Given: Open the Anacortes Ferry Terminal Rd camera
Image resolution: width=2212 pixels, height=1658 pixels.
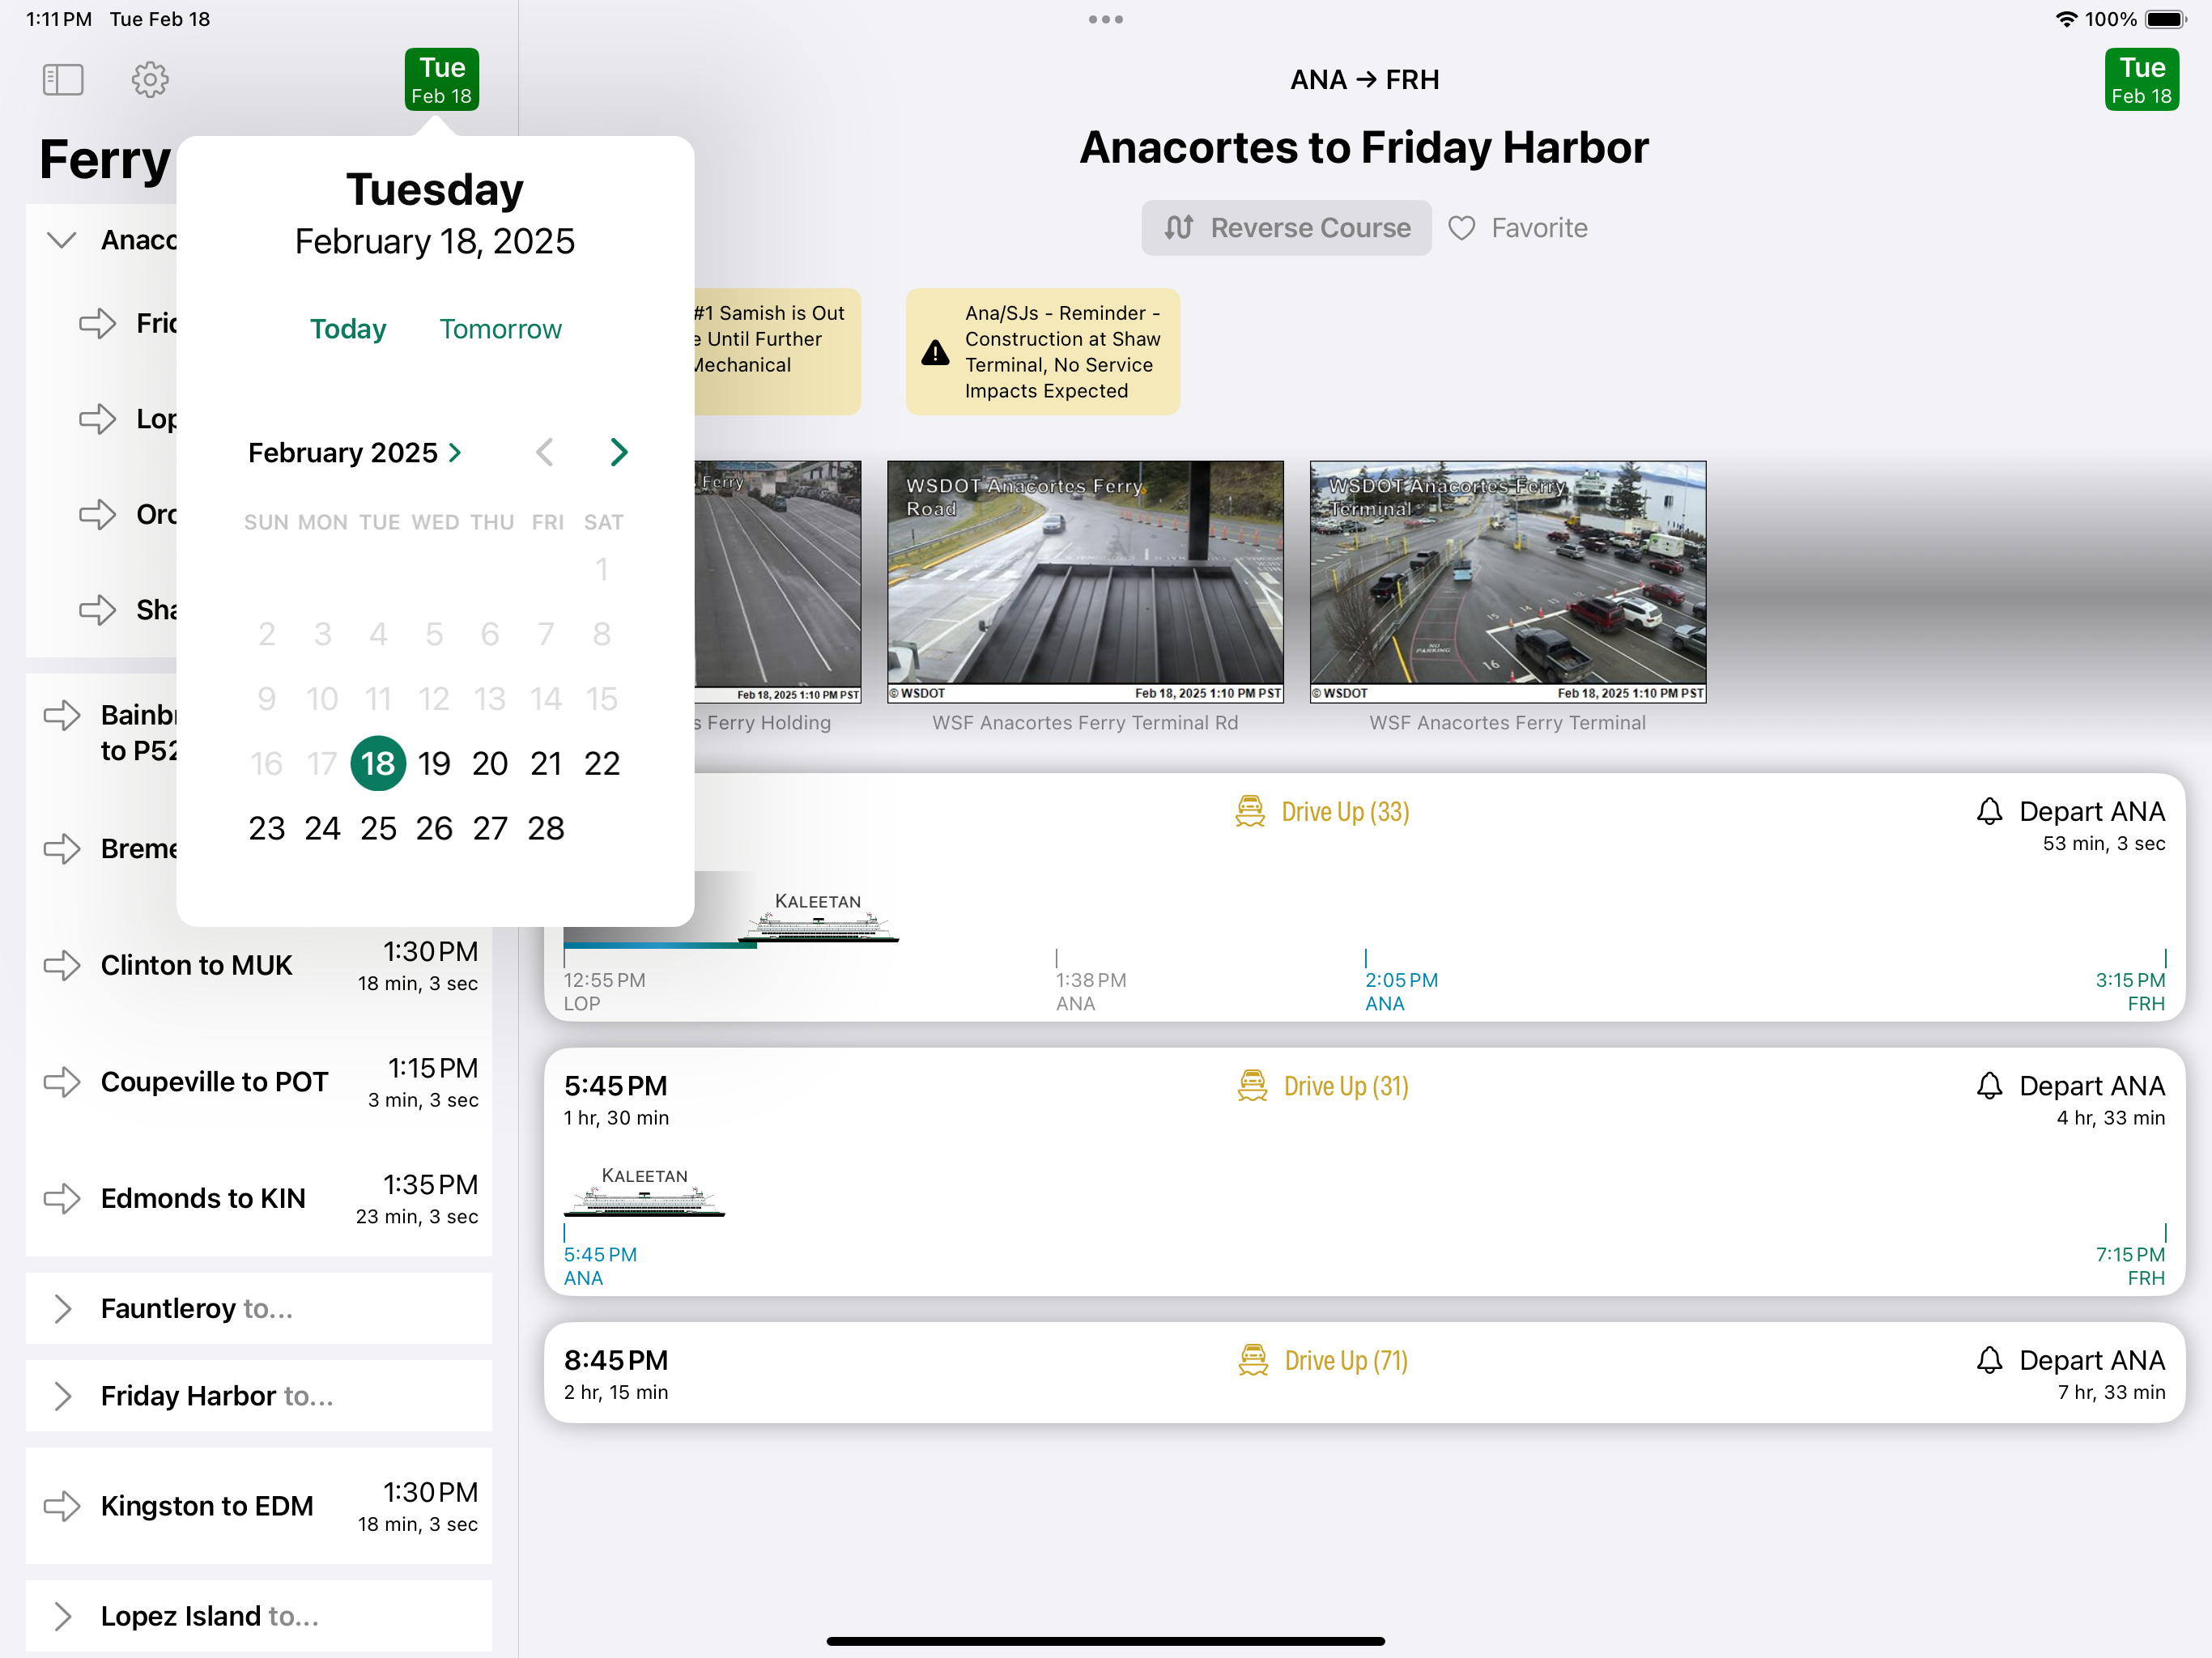Looking at the screenshot, I should 1085,582.
